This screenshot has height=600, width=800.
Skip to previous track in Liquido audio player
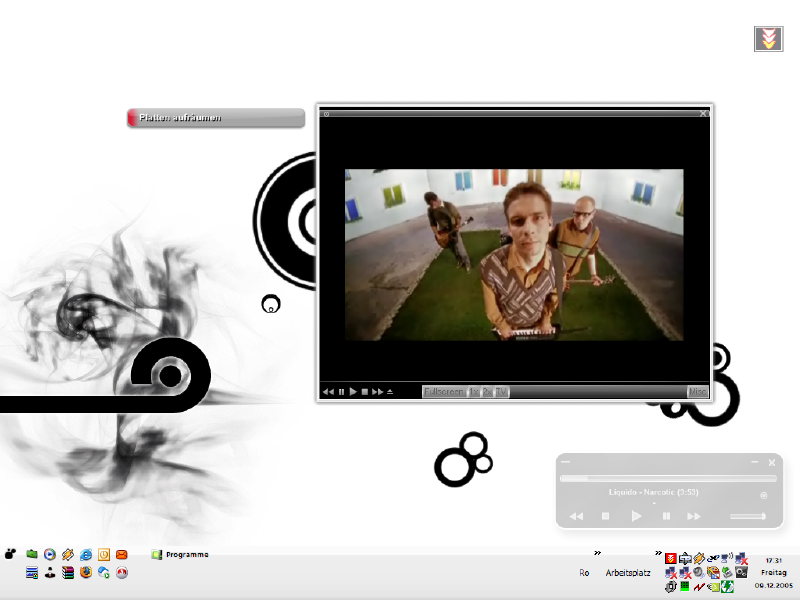pos(576,516)
